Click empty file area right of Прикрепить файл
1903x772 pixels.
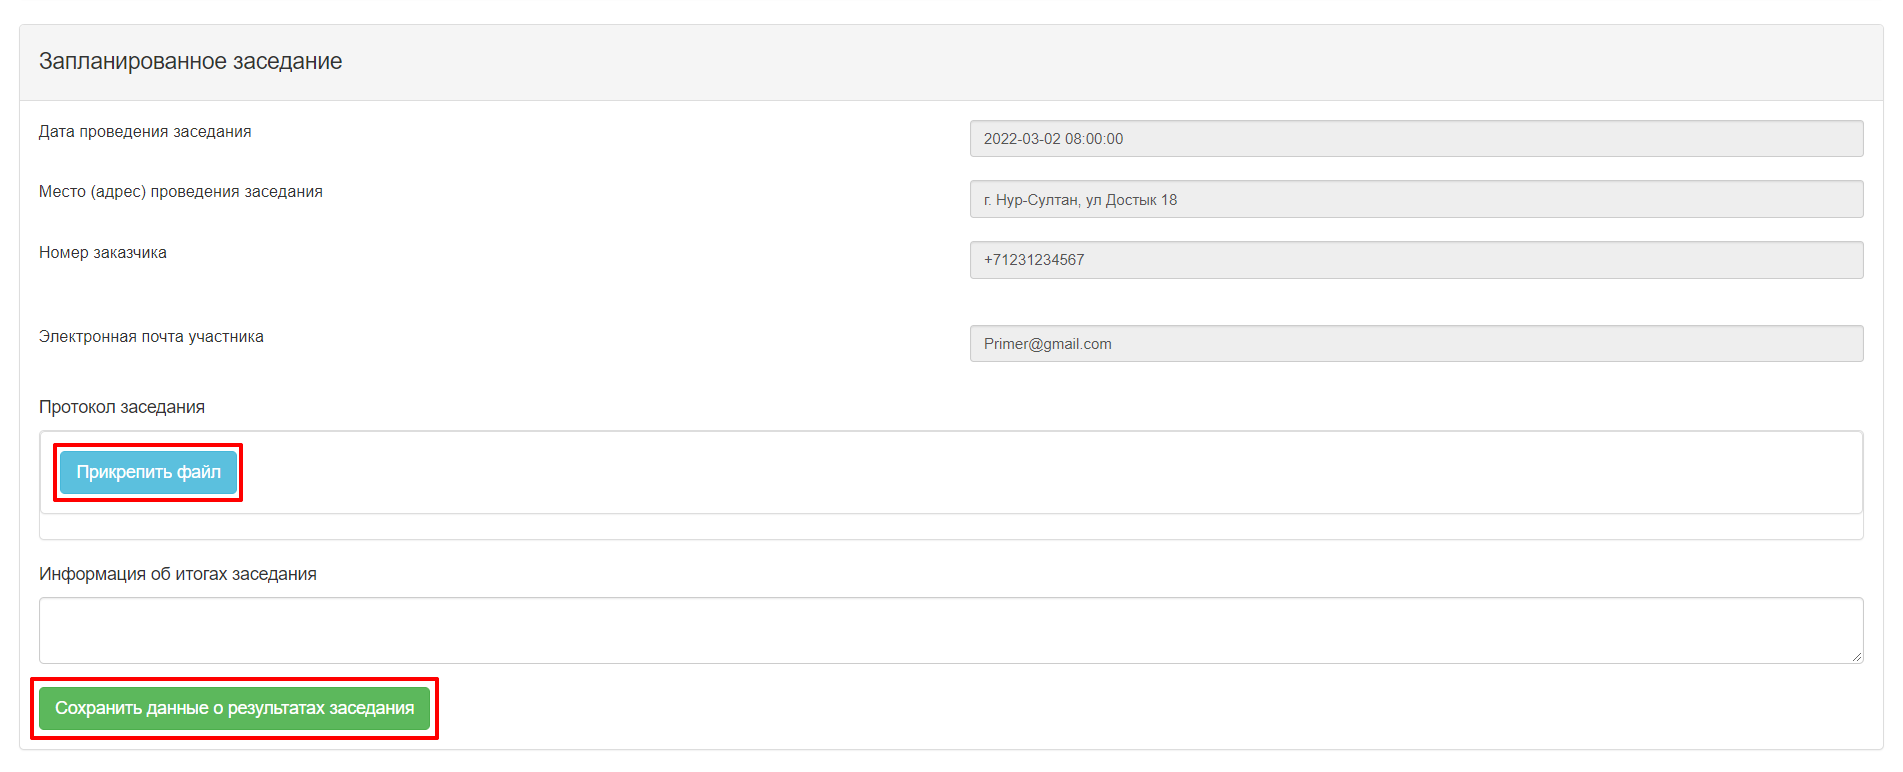click(x=1050, y=472)
